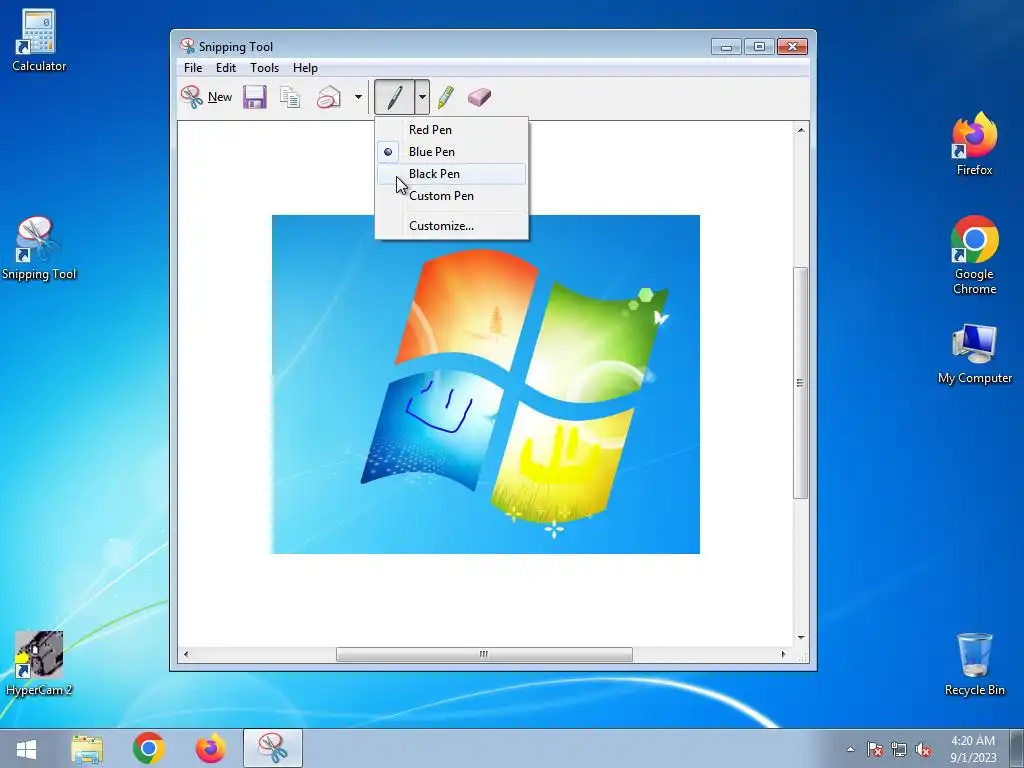Open the Start menu button
Image resolution: width=1024 pixels, height=768 pixels.
26,748
